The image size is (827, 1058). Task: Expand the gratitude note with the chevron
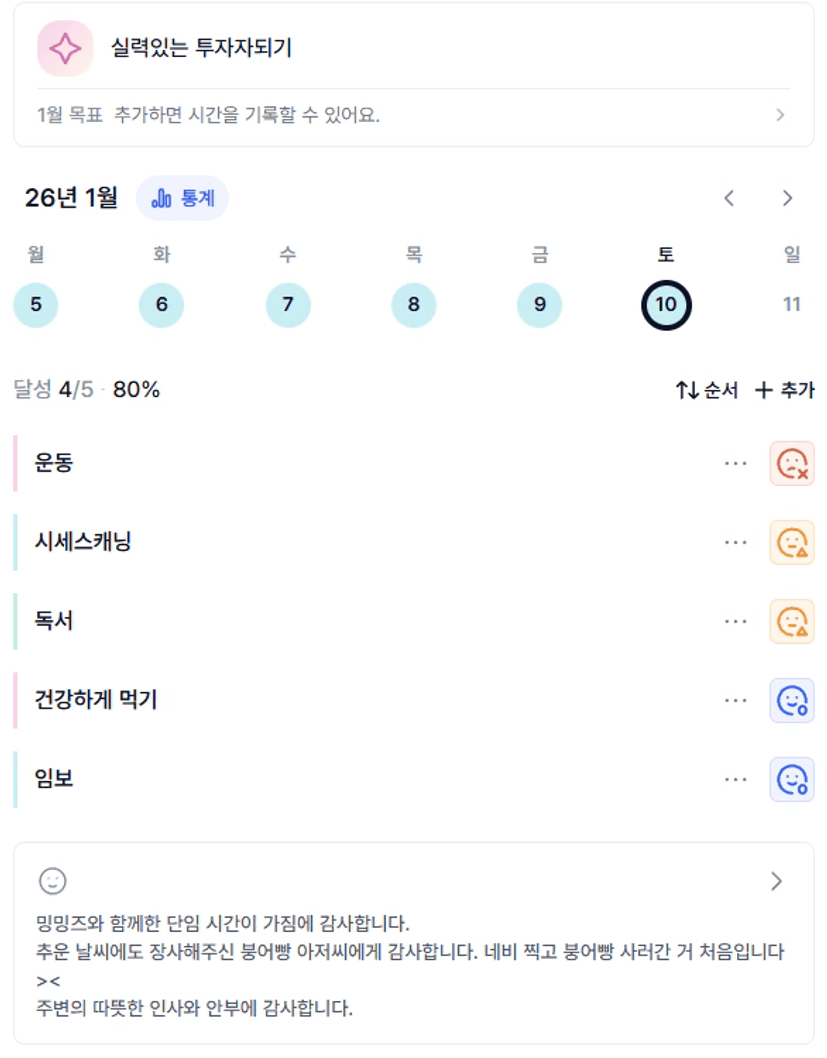pyautogui.click(x=777, y=881)
